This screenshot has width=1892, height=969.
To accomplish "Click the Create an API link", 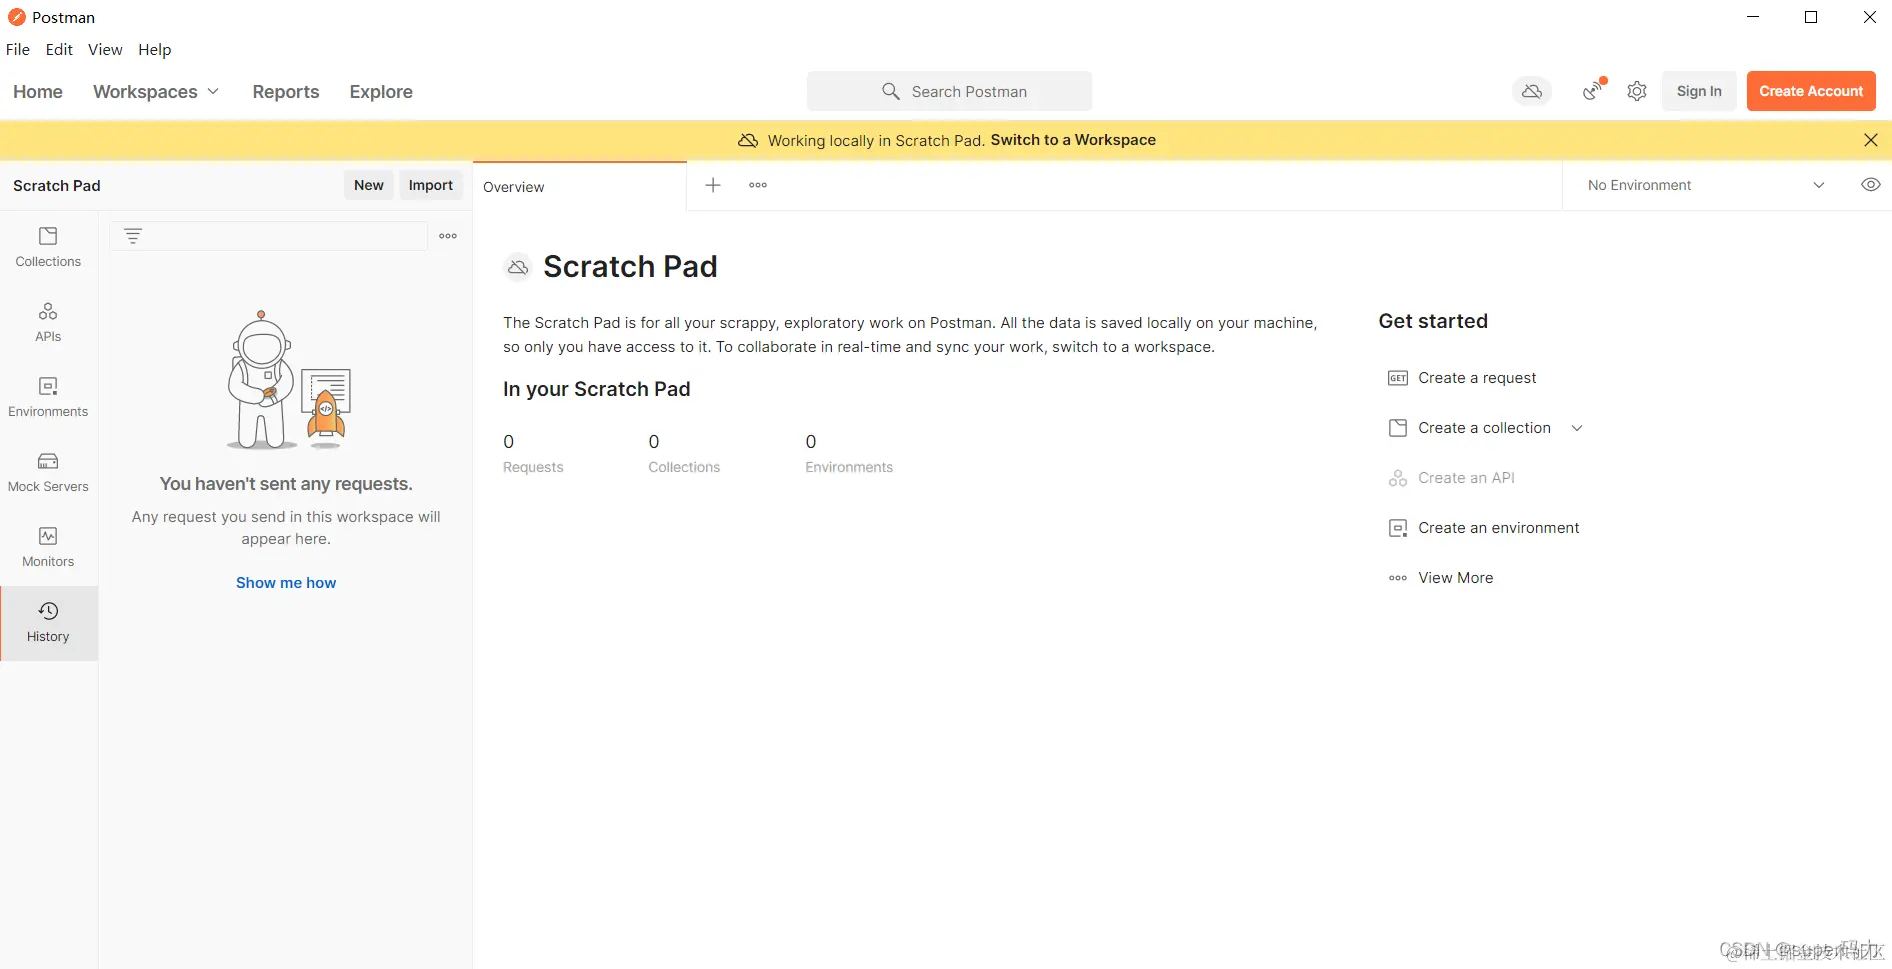I will 1466,478.
